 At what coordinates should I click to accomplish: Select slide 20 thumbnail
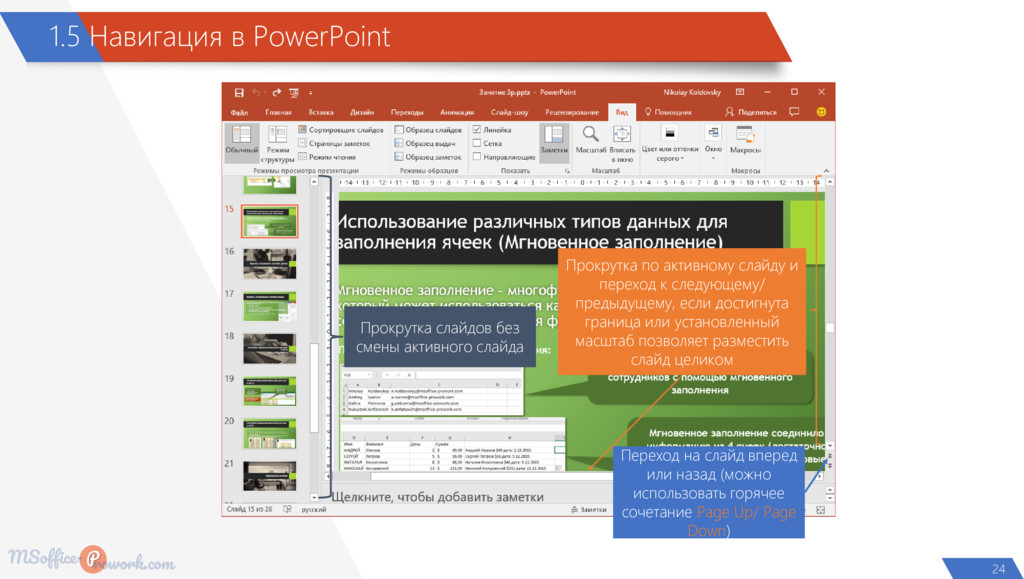pos(269,433)
